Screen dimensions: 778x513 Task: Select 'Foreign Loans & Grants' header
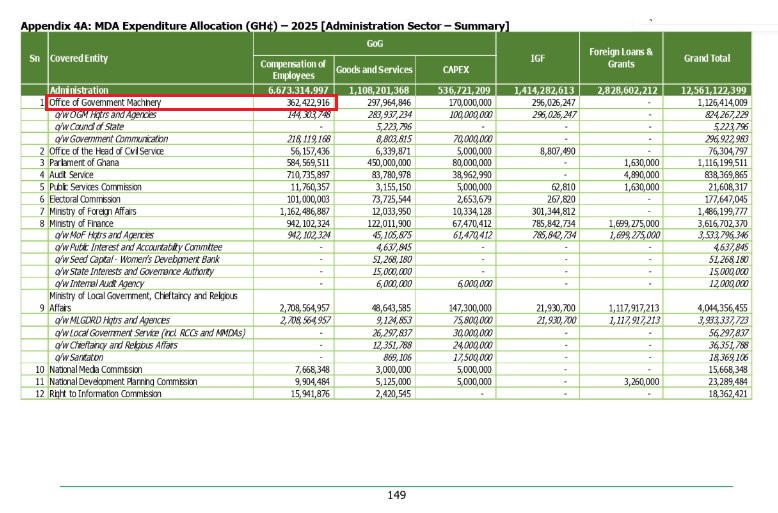point(621,58)
